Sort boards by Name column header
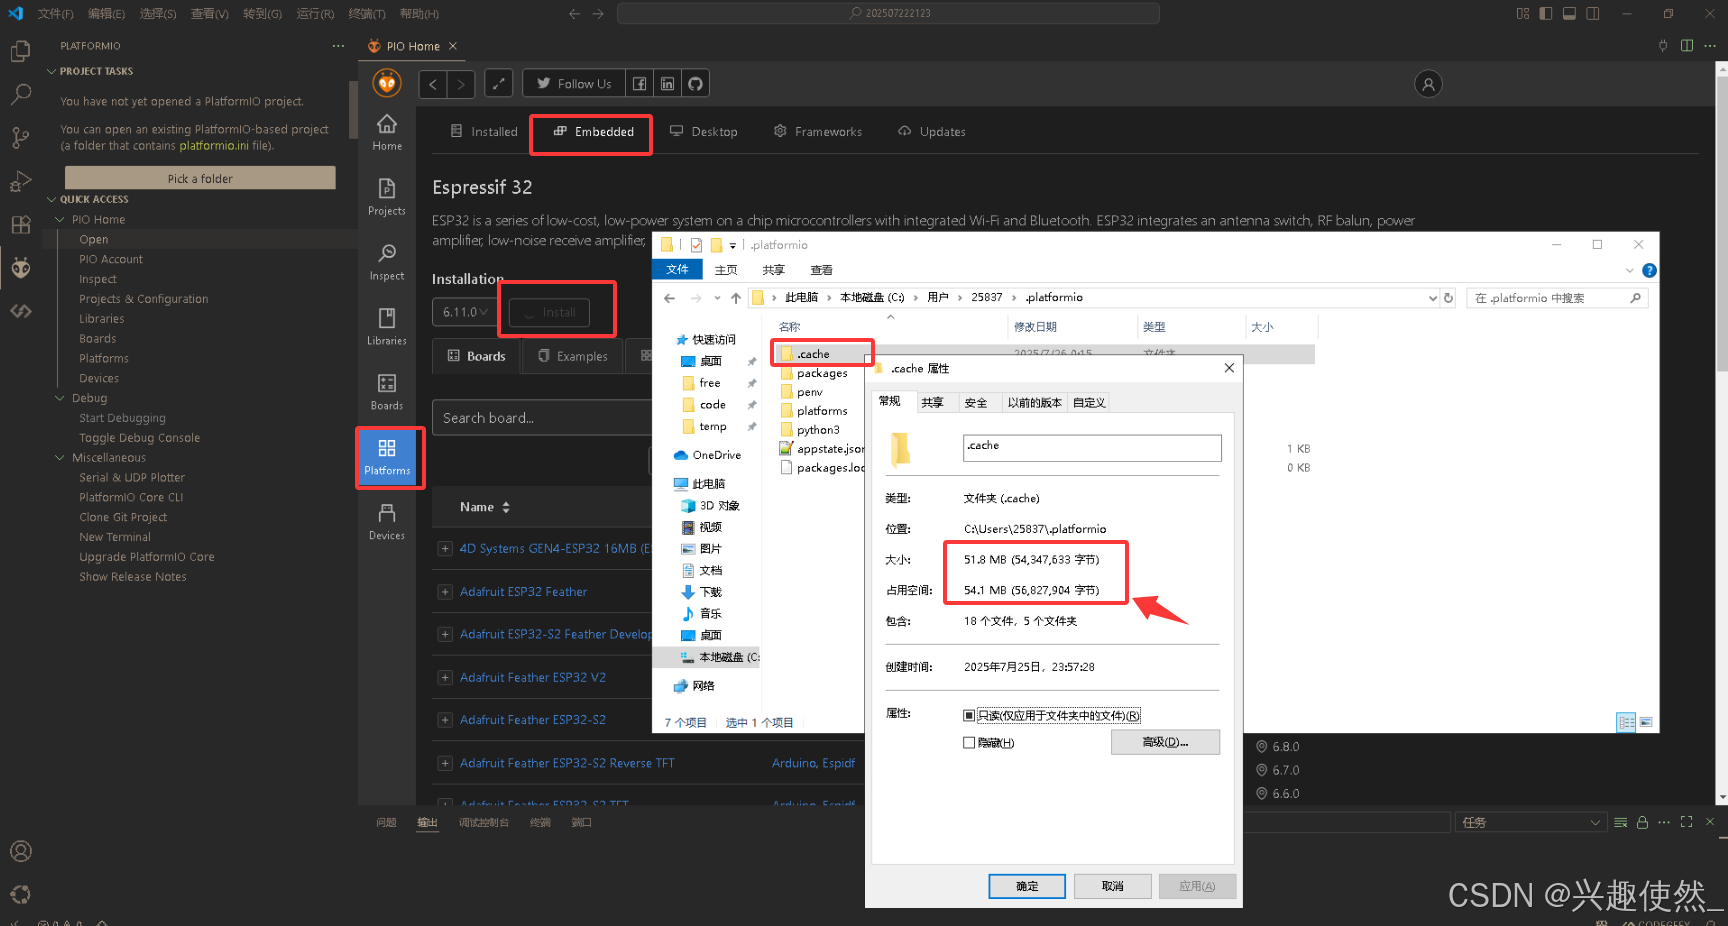This screenshot has height=926, width=1728. (x=485, y=507)
